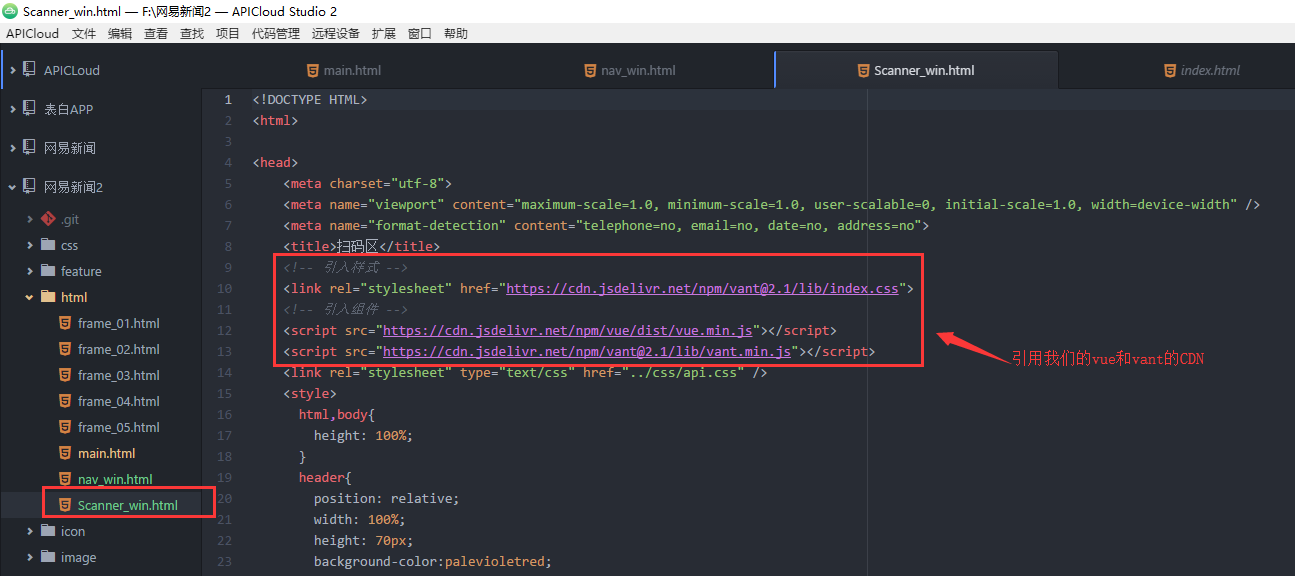Click the APICloud project device icon
The image size is (1295, 576).
pyautogui.click(x=28, y=69)
